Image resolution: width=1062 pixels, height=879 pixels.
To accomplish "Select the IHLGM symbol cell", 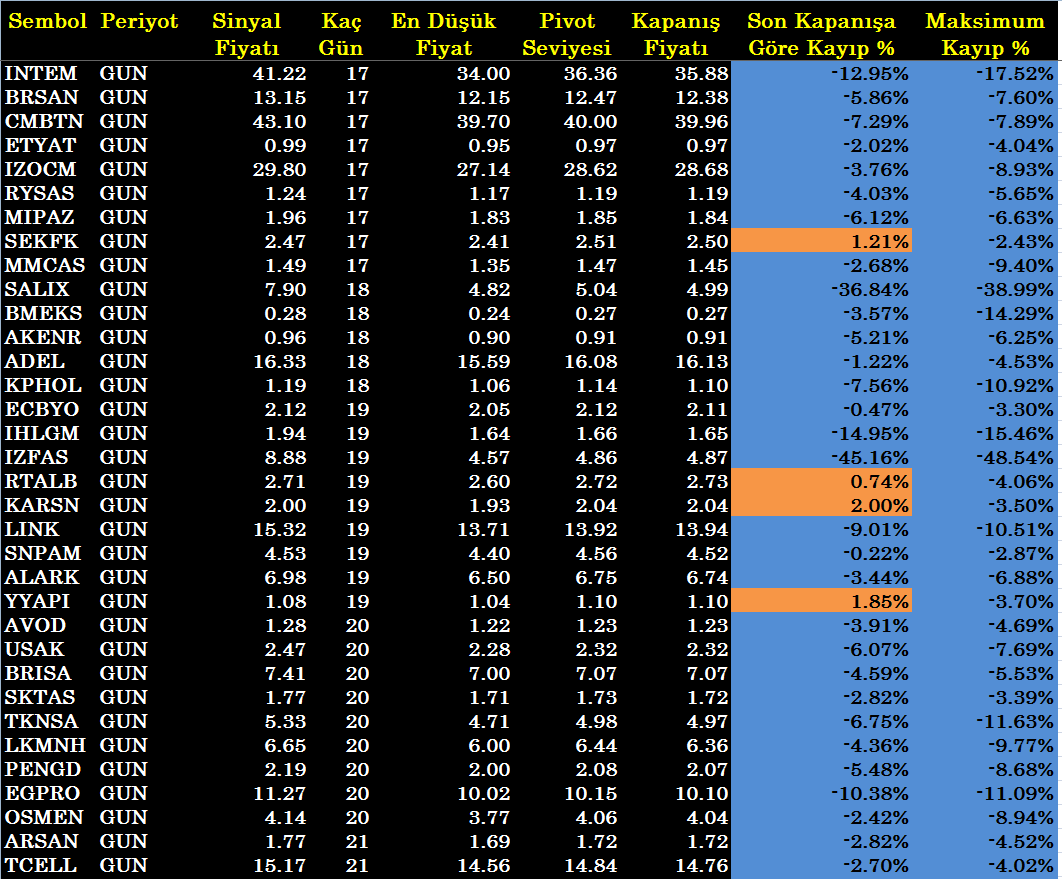I will (42, 433).
